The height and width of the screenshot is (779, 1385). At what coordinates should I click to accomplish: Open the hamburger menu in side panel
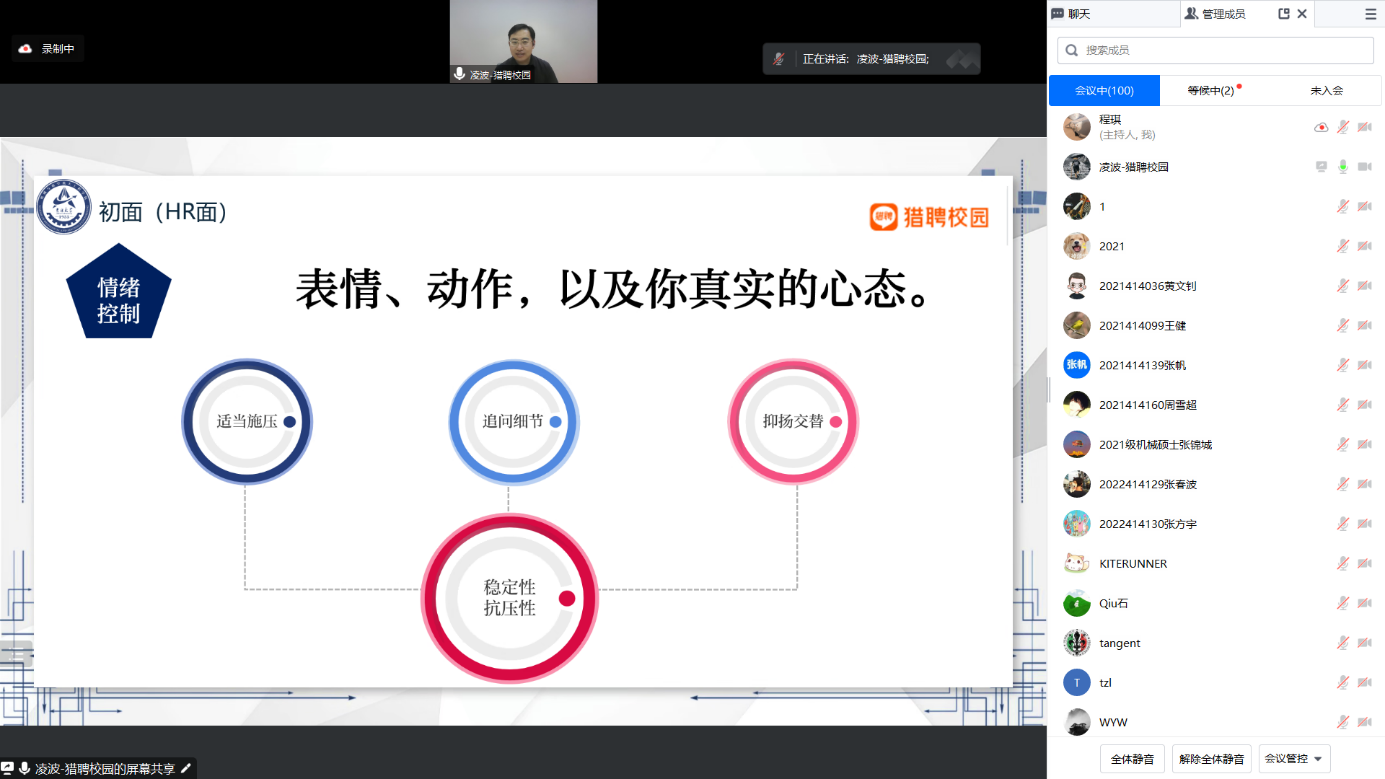pos(1370,14)
